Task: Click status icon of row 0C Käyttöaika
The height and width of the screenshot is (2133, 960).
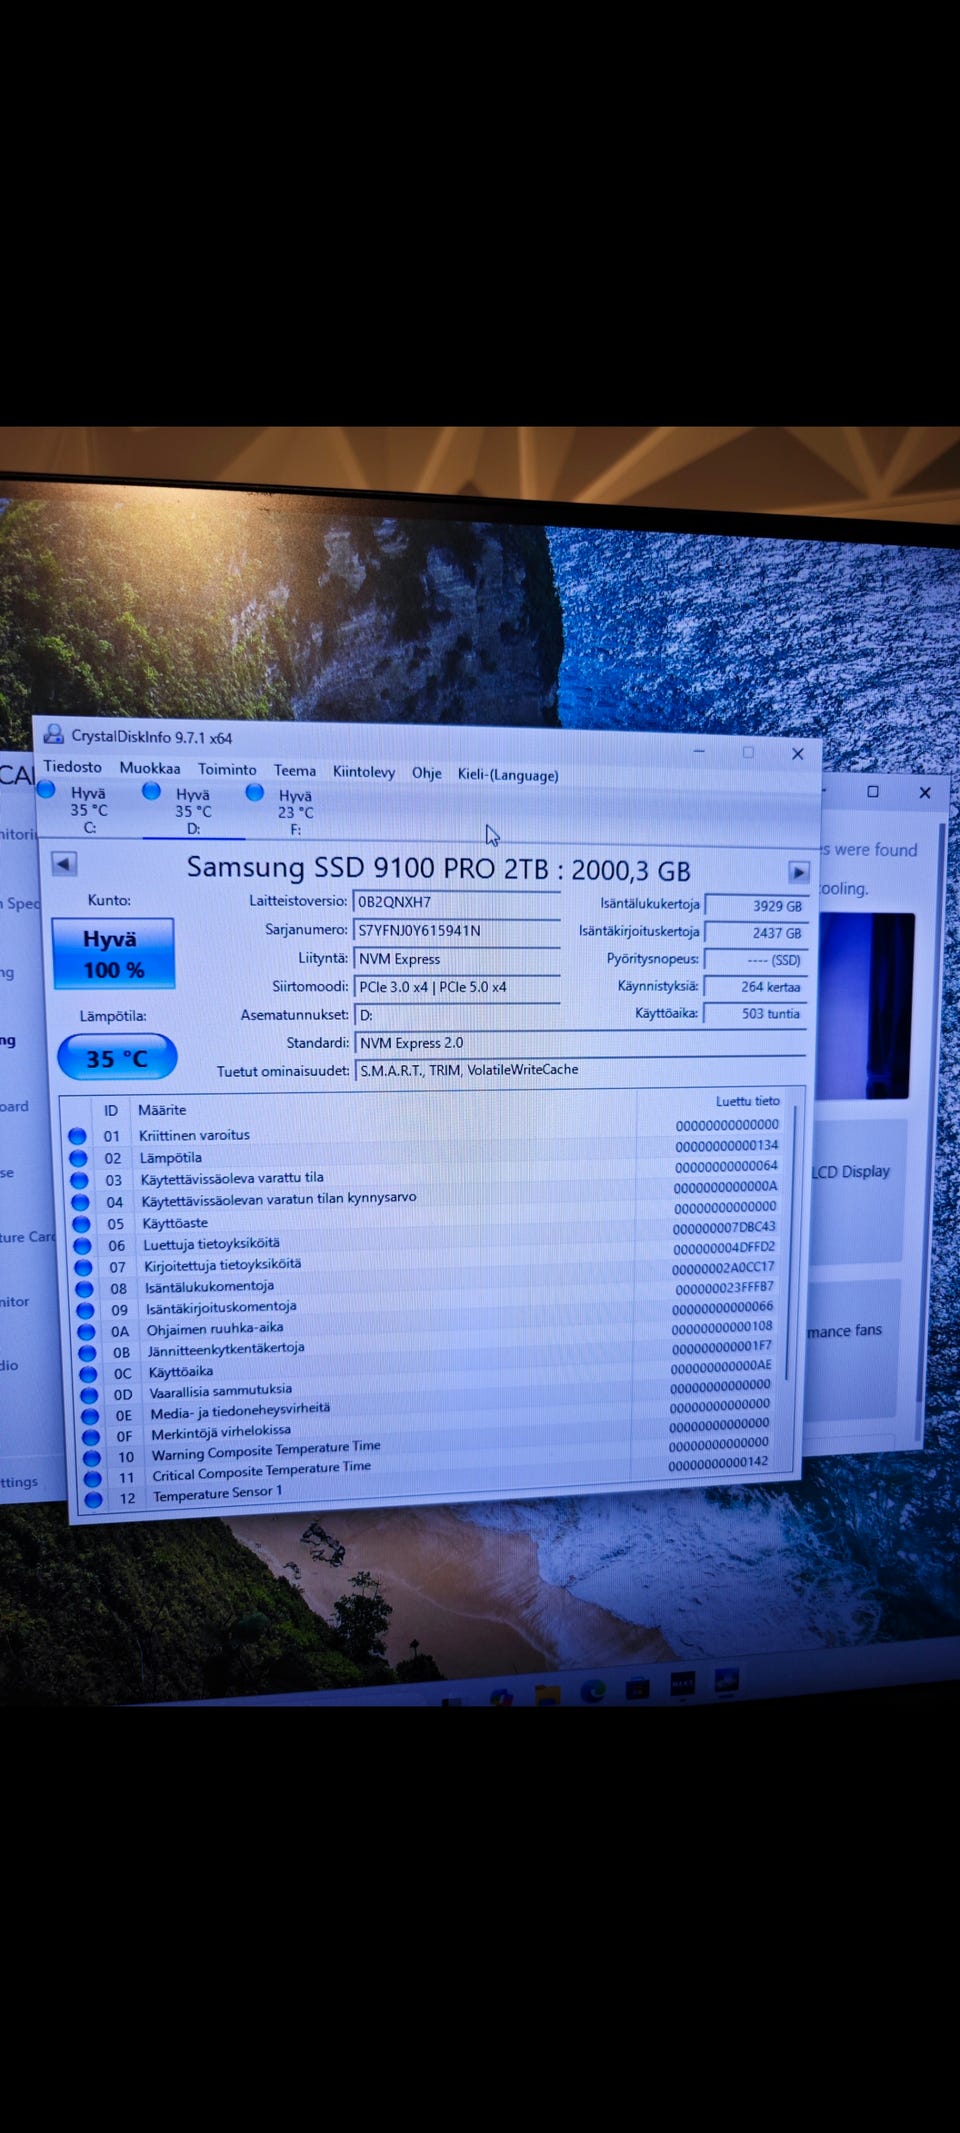Action: point(89,1374)
